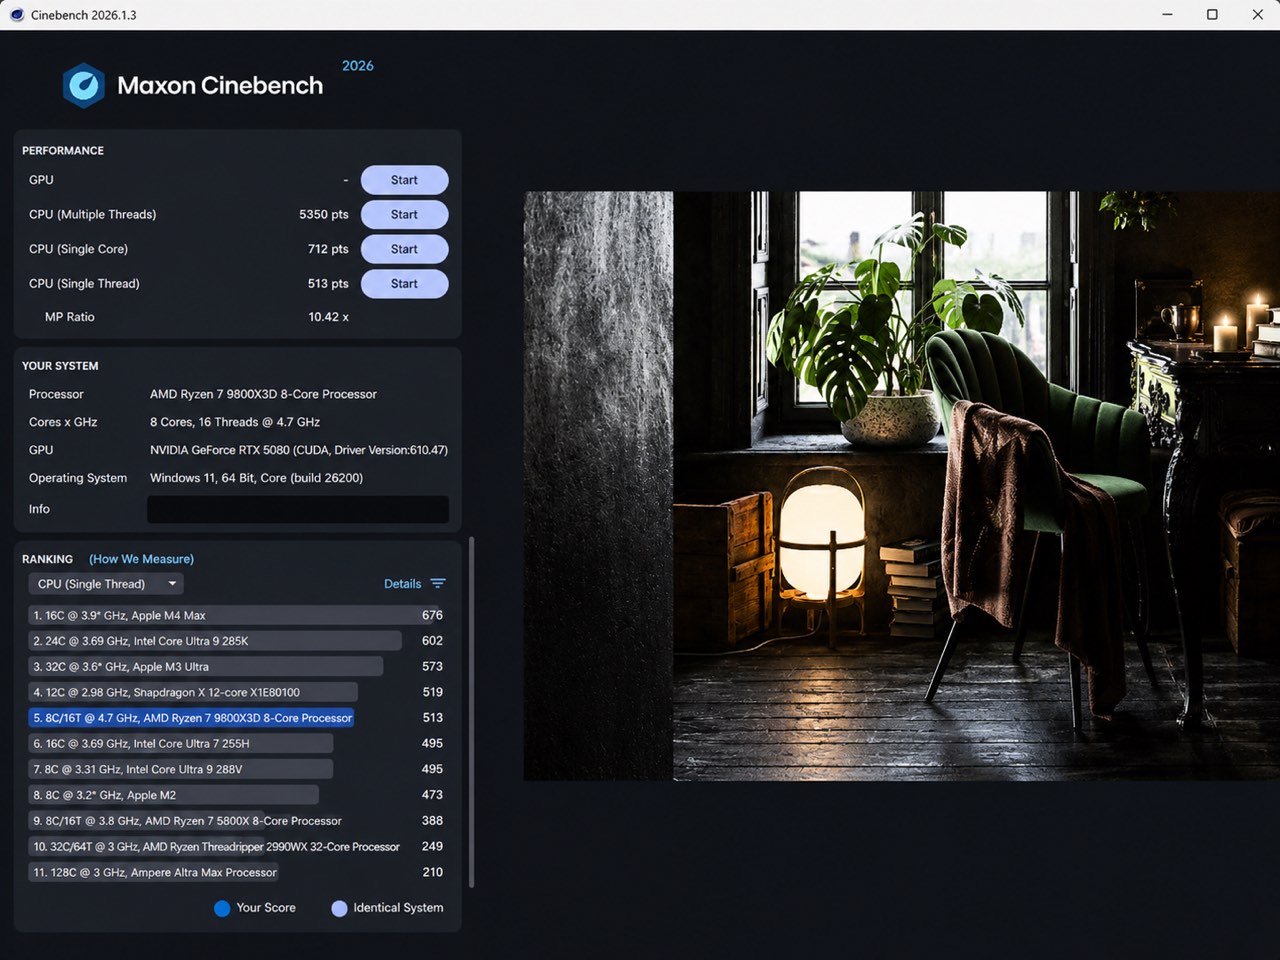The height and width of the screenshot is (960, 1280).
Task: Click the empty Info text field
Action: (x=298, y=509)
